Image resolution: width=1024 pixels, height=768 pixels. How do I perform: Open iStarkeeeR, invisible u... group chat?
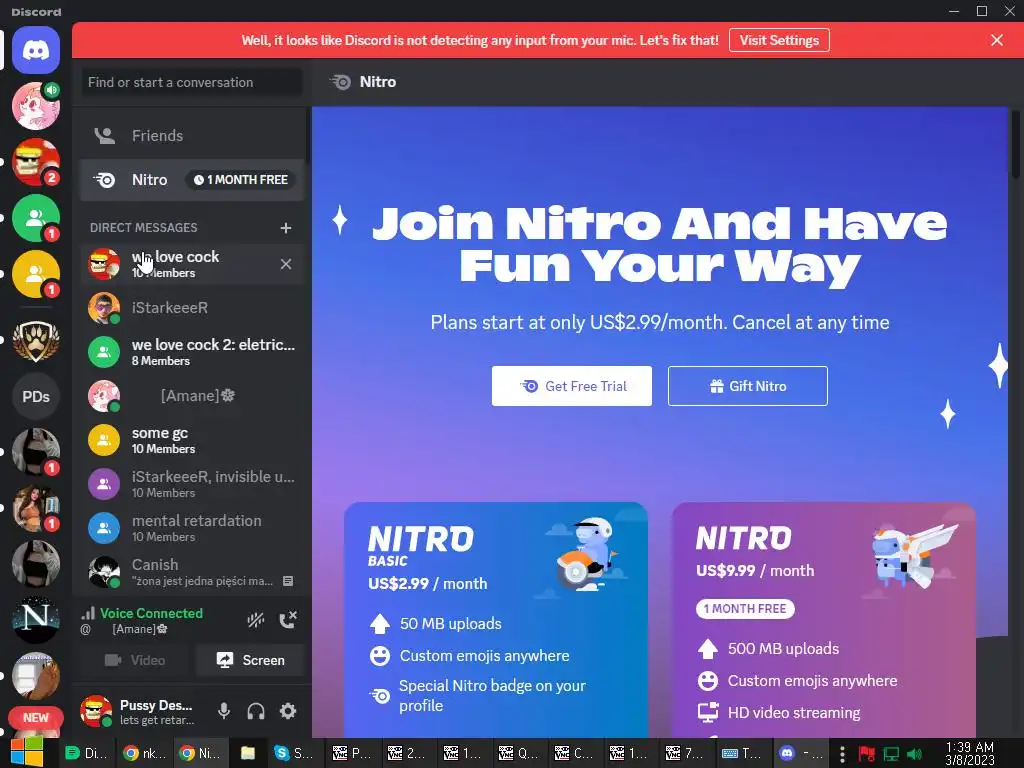pos(191,484)
